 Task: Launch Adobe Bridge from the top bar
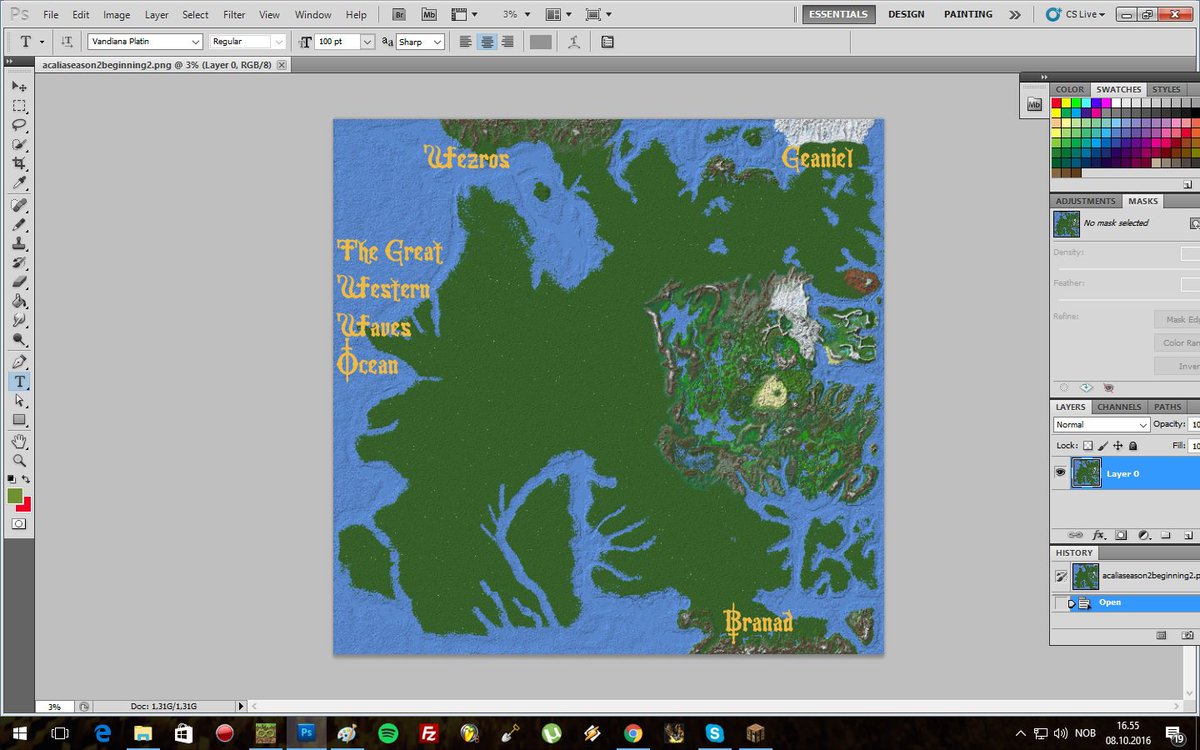pos(399,15)
